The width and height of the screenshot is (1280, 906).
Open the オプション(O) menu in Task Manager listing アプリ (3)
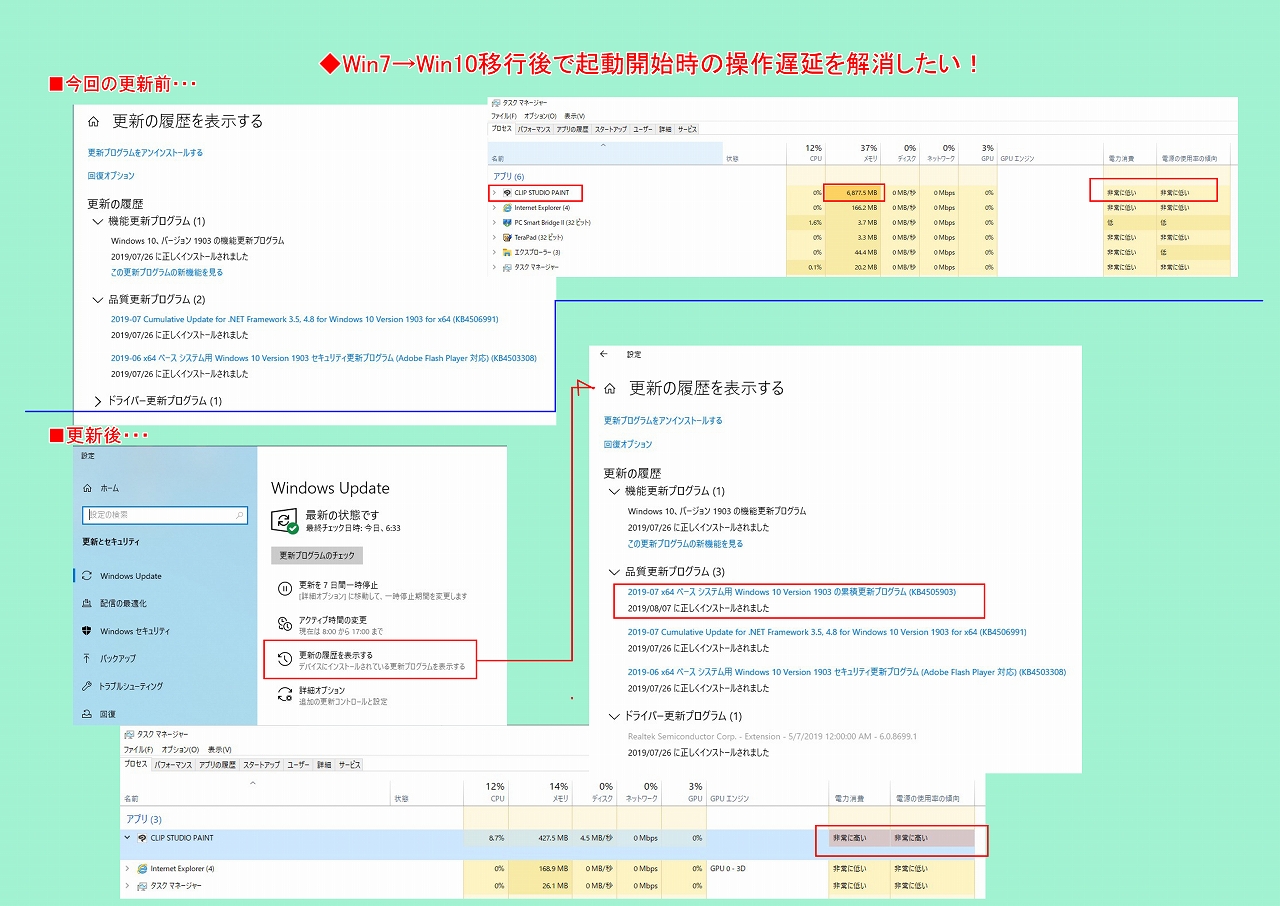pos(180,749)
